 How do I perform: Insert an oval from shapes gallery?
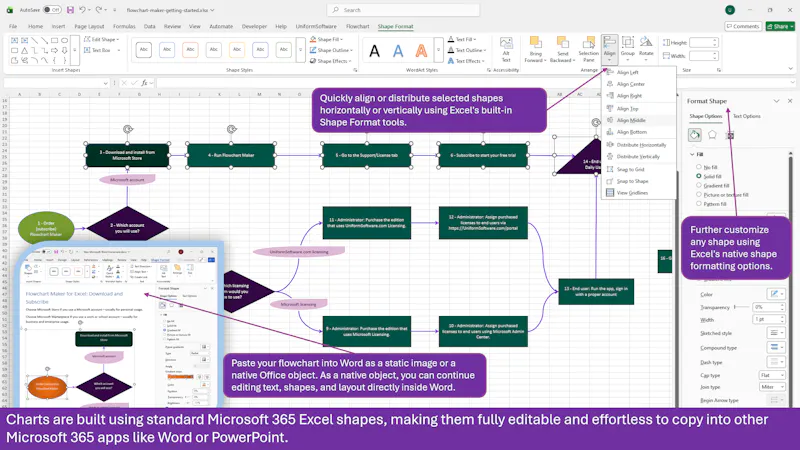(64, 40)
